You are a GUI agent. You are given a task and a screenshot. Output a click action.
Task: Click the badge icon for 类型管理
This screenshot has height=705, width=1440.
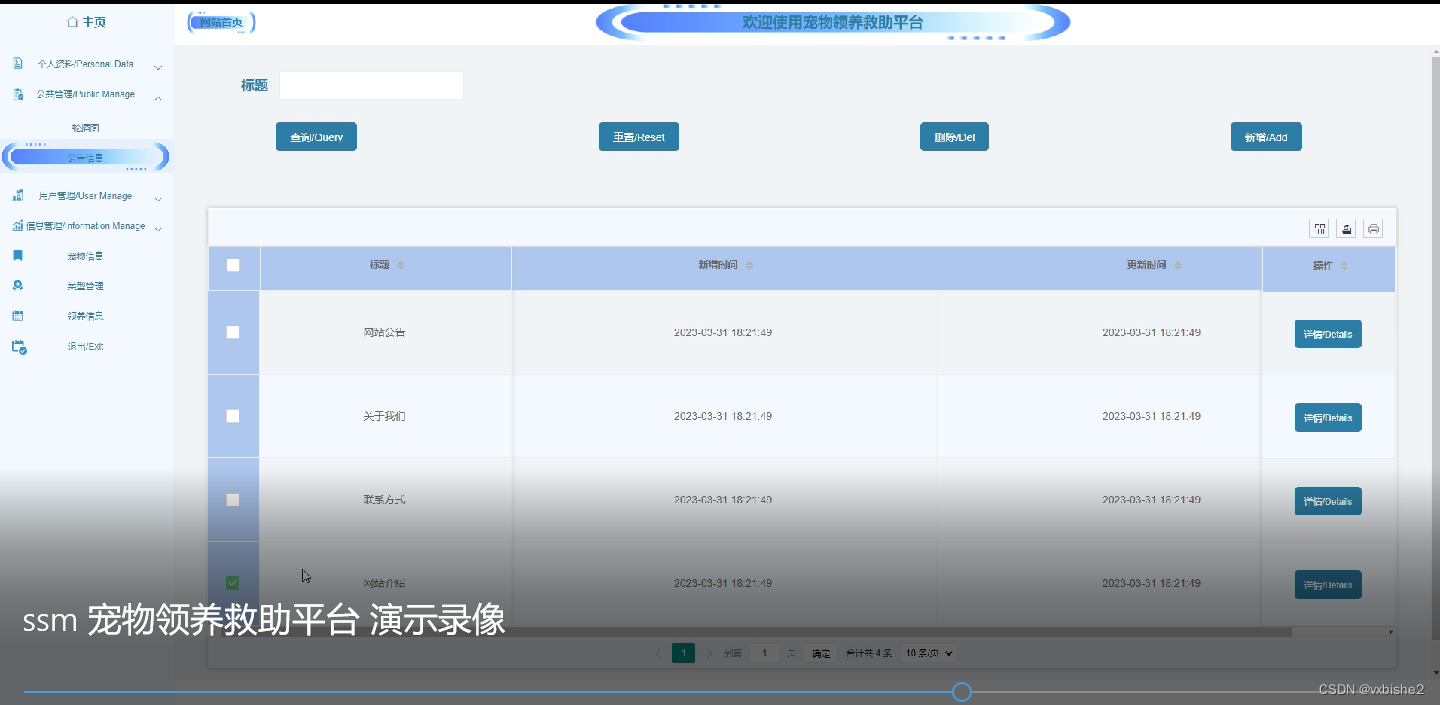[x=18, y=286]
